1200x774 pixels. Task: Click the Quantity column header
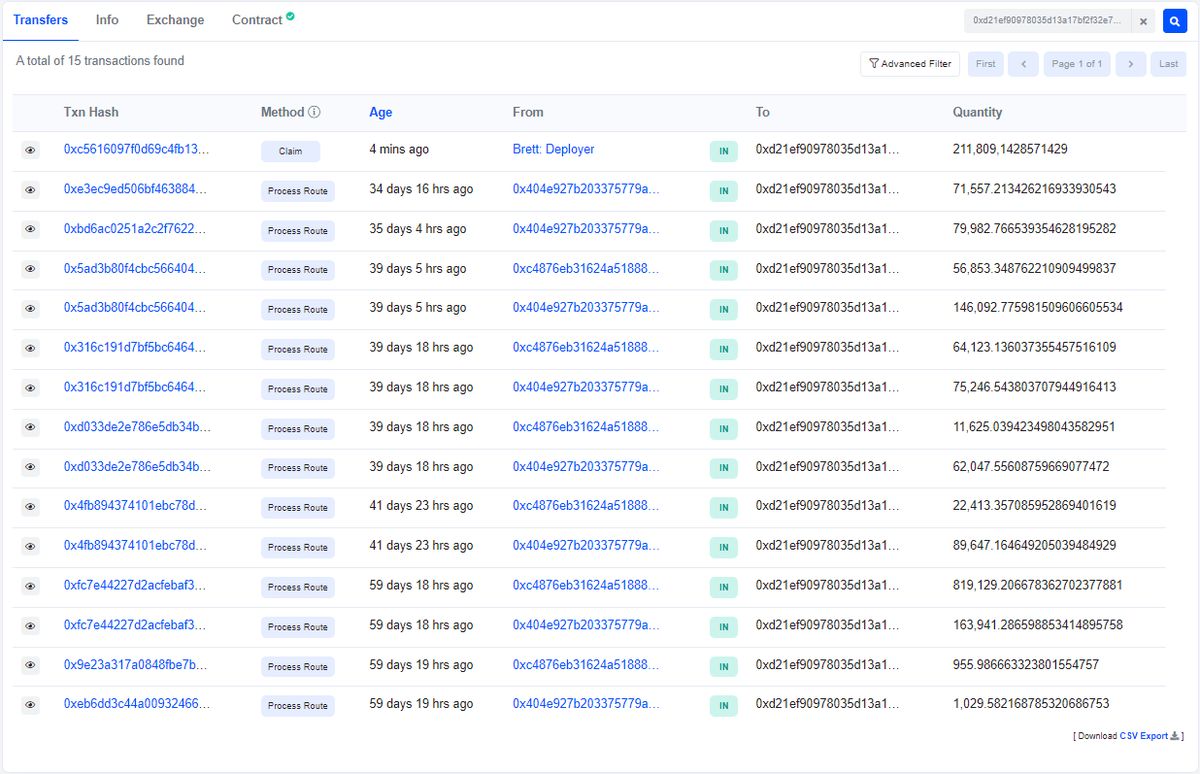pyautogui.click(x=977, y=113)
